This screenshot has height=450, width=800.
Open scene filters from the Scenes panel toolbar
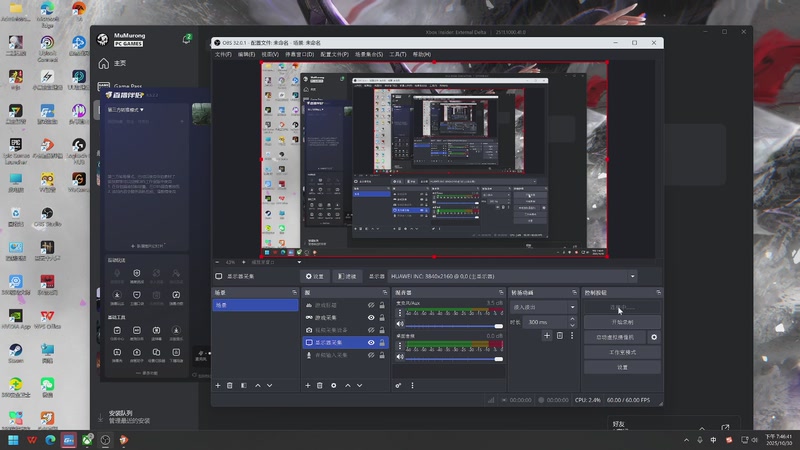coord(244,386)
